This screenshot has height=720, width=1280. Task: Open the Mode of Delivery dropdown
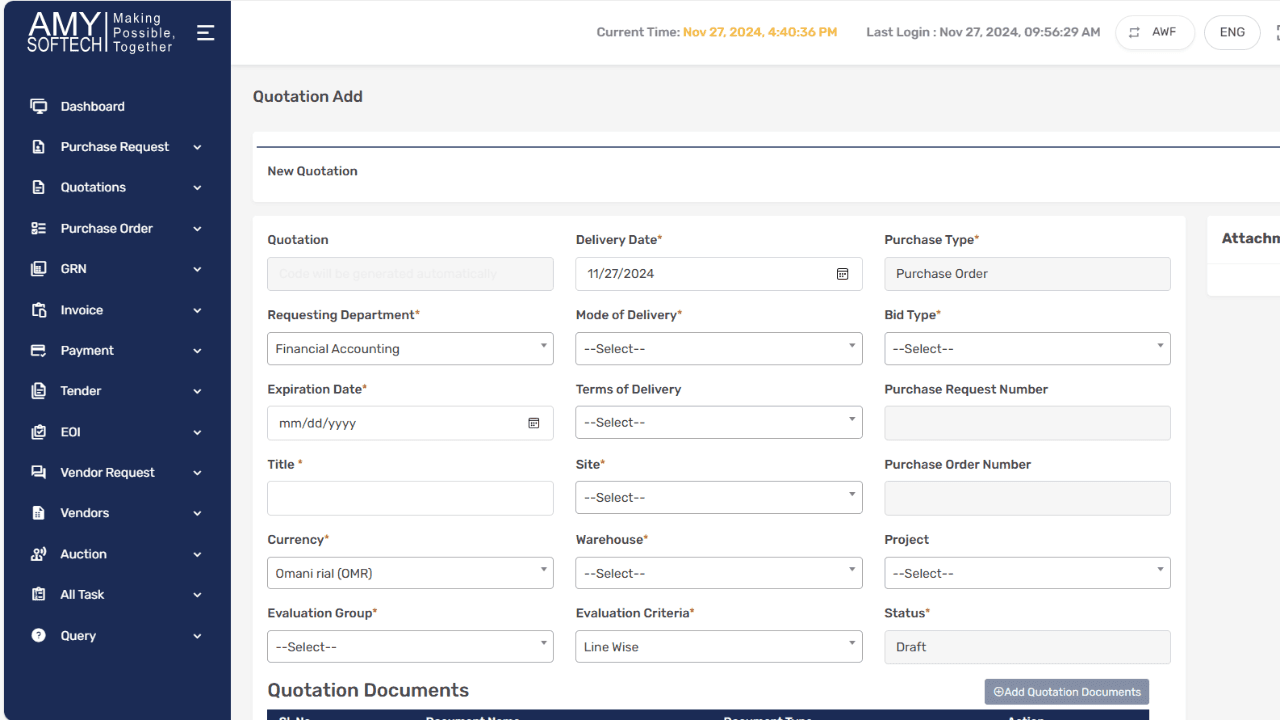[718, 349]
